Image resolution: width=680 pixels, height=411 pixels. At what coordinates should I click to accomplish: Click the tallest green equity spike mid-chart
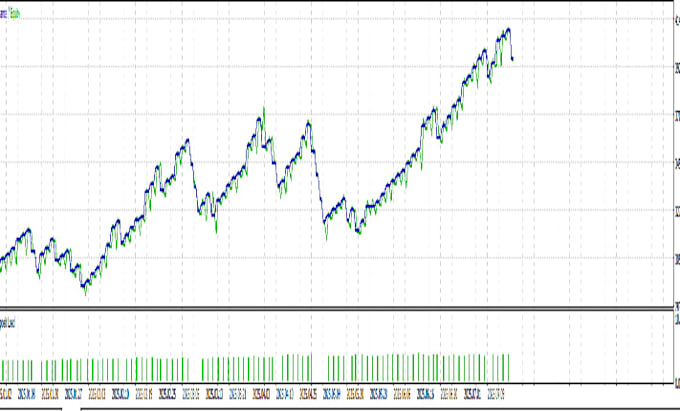pyautogui.click(x=264, y=109)
